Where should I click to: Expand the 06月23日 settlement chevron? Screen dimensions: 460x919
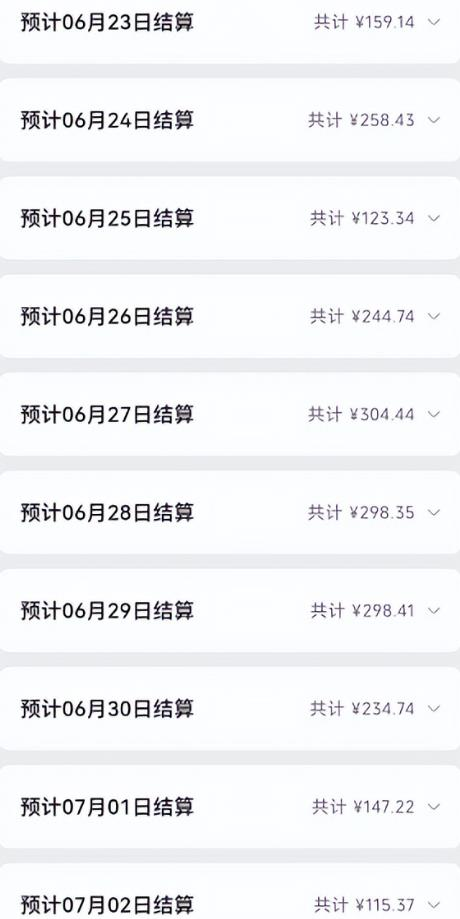pyautogui.click(x=434, y=22)
